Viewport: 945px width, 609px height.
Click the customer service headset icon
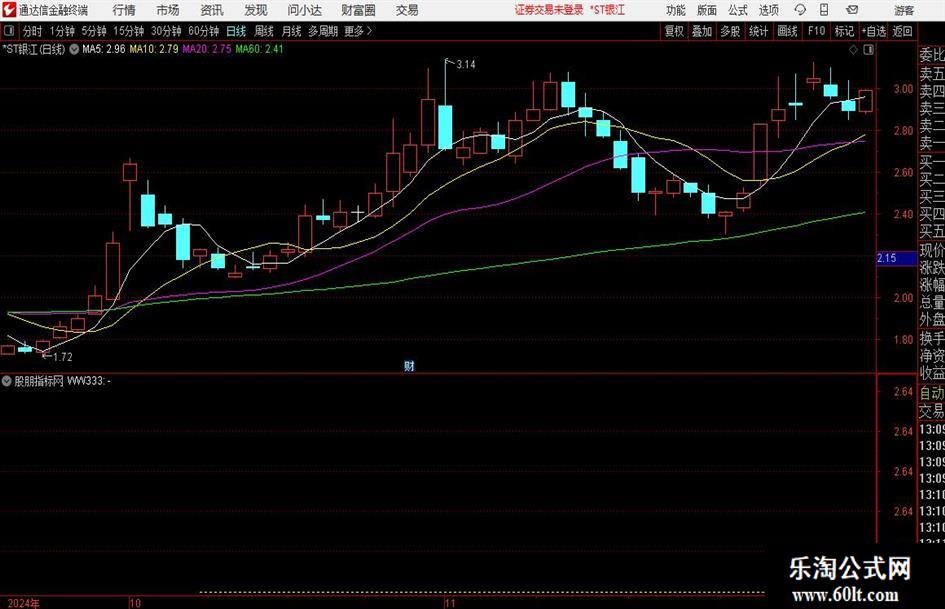click(800, 10)
